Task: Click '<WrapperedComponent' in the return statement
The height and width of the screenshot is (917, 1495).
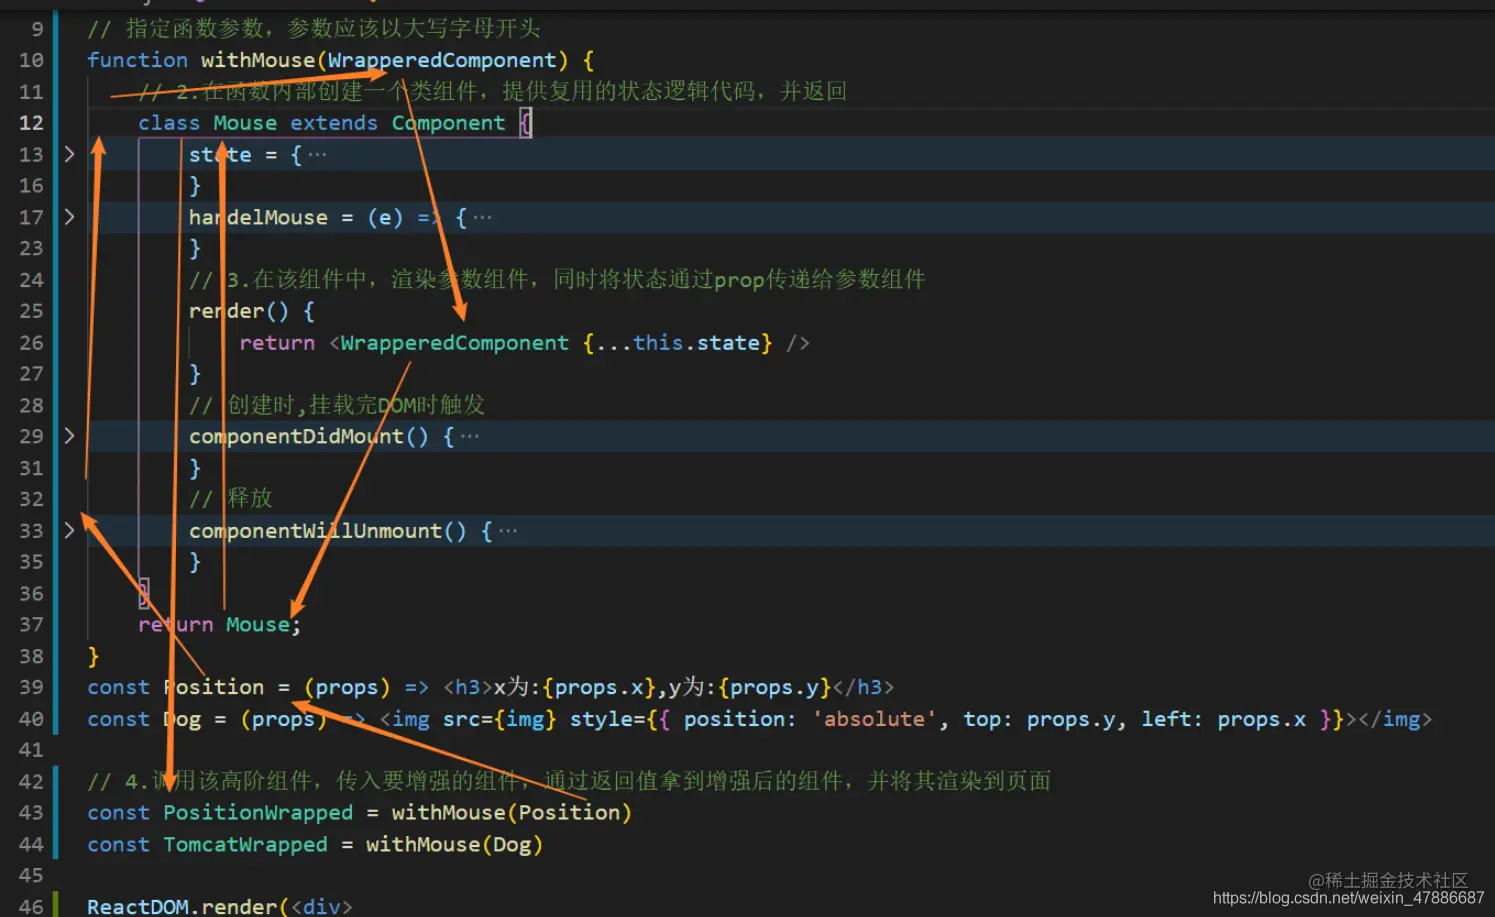Action: (x=449, y=343)
